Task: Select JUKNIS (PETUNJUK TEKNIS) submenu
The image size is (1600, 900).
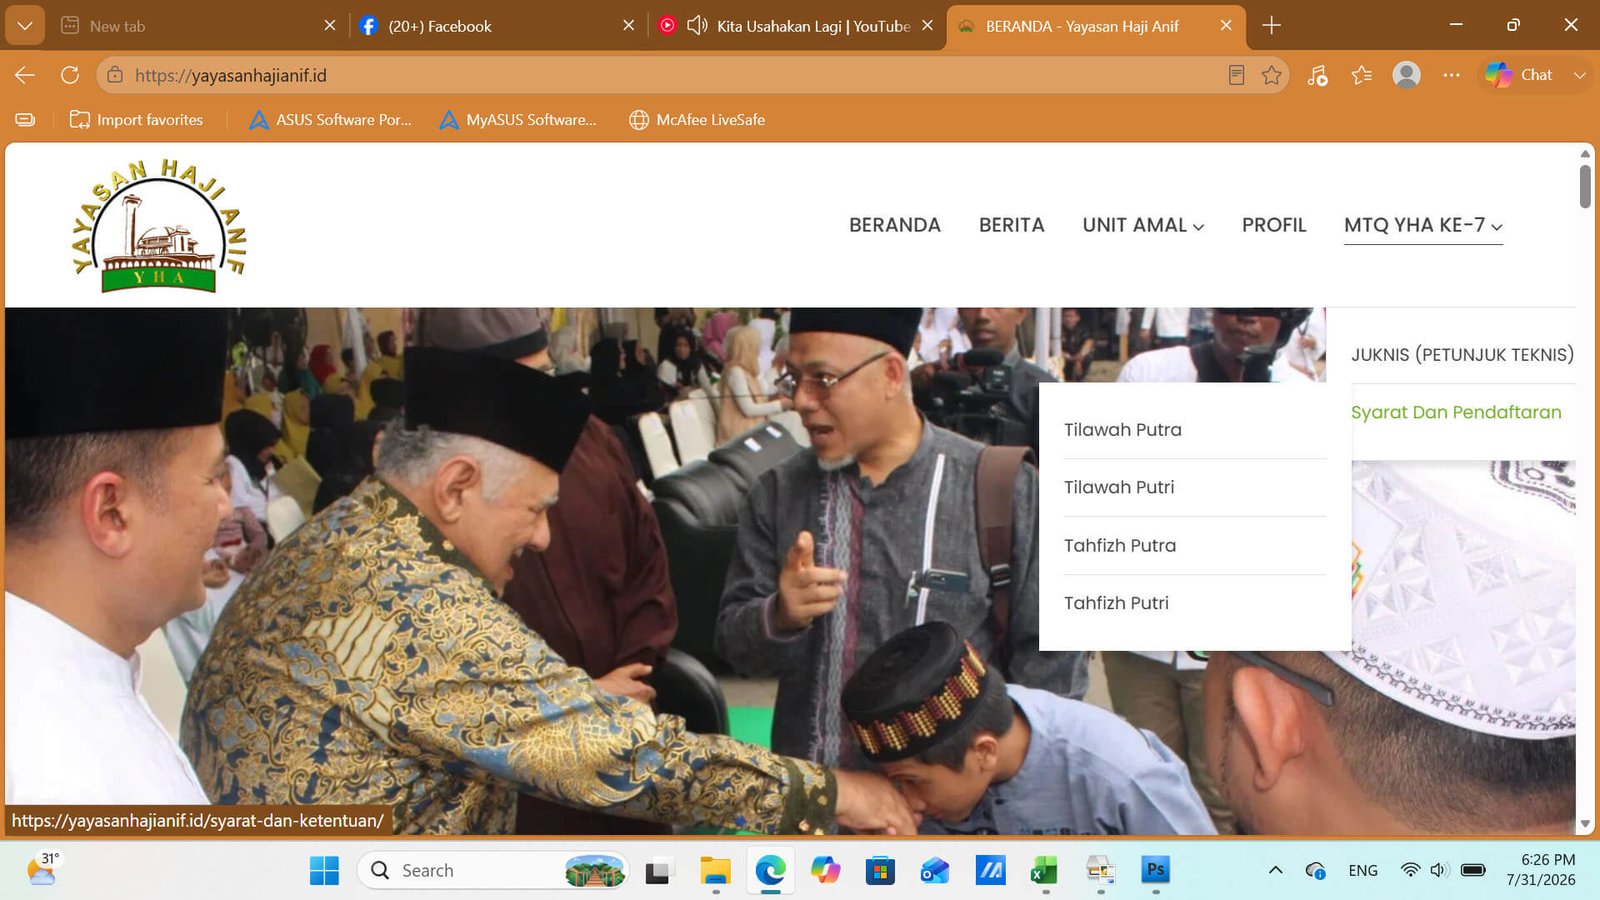Action: coord(1462,355)
